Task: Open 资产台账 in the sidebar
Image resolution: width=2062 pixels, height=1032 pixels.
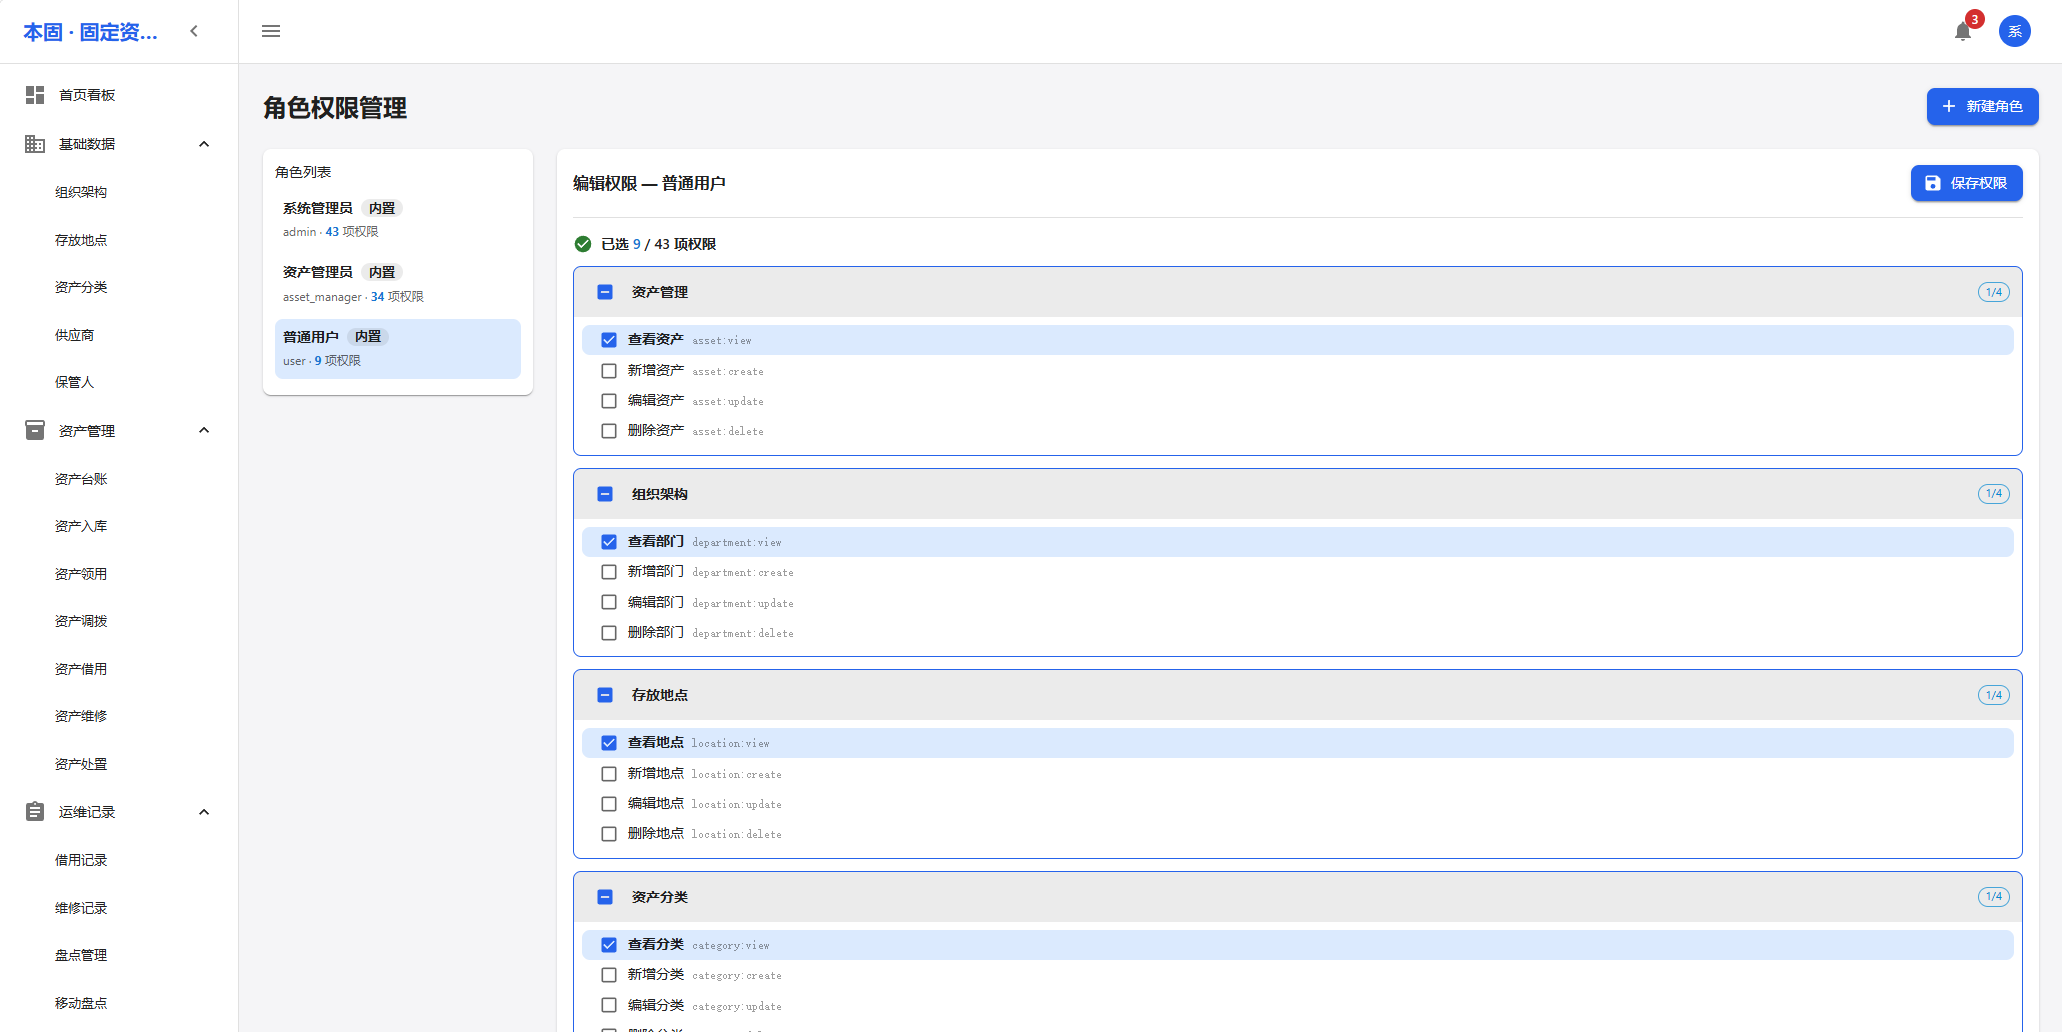Action: [81, 479]
